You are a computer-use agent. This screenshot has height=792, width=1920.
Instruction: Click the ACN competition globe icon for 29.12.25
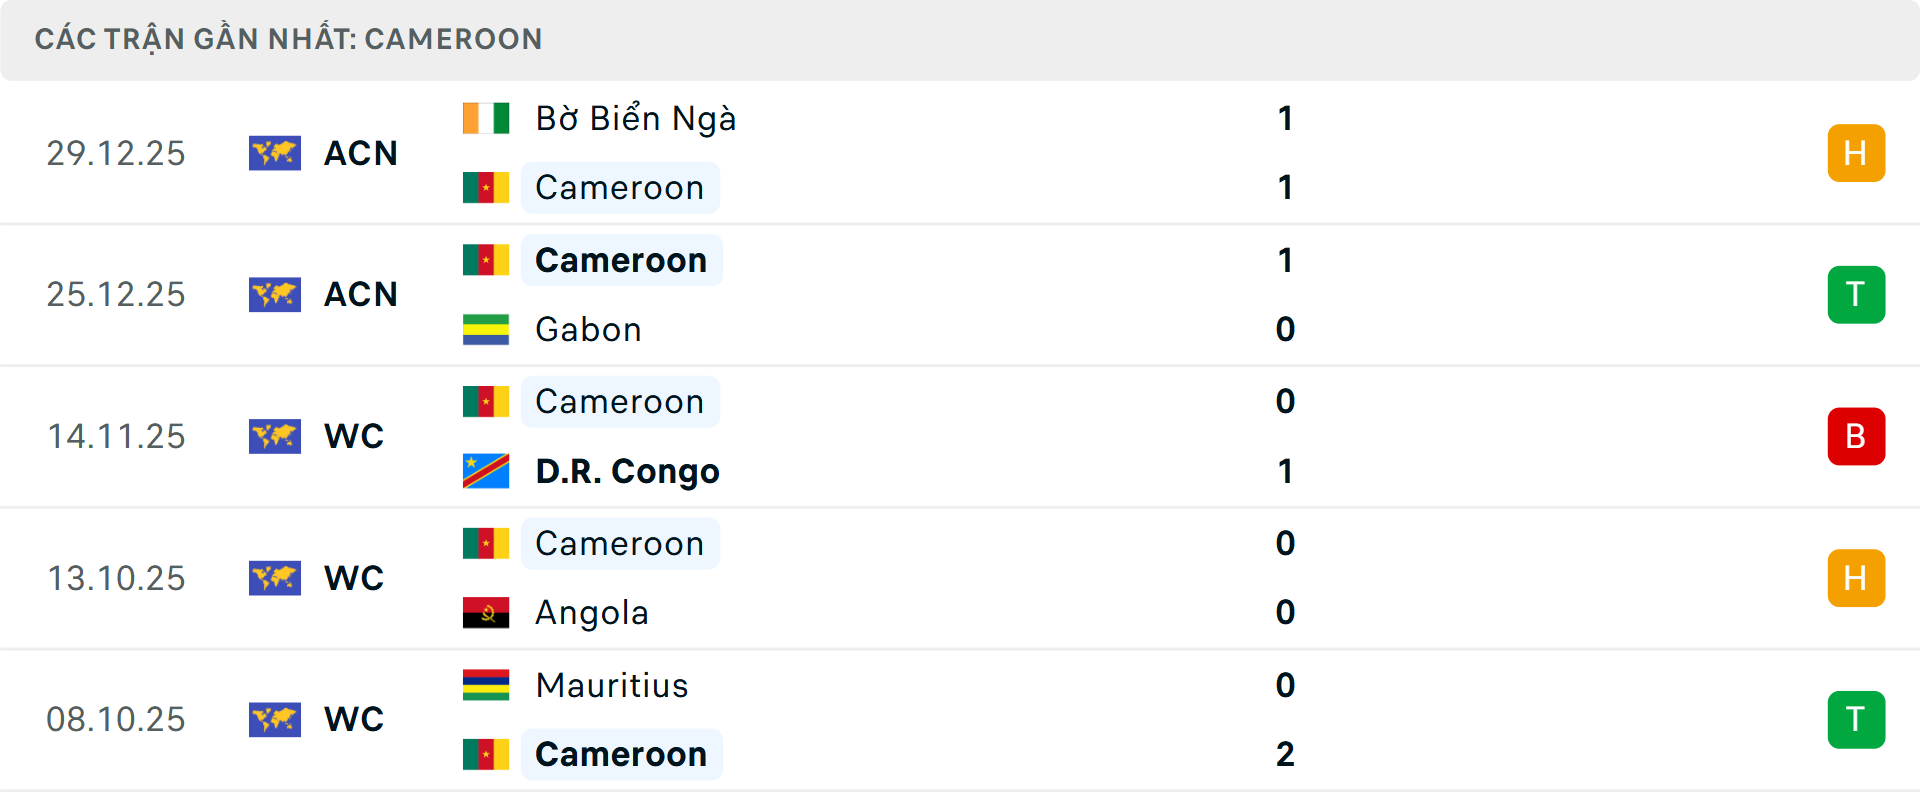click(275, 153)
